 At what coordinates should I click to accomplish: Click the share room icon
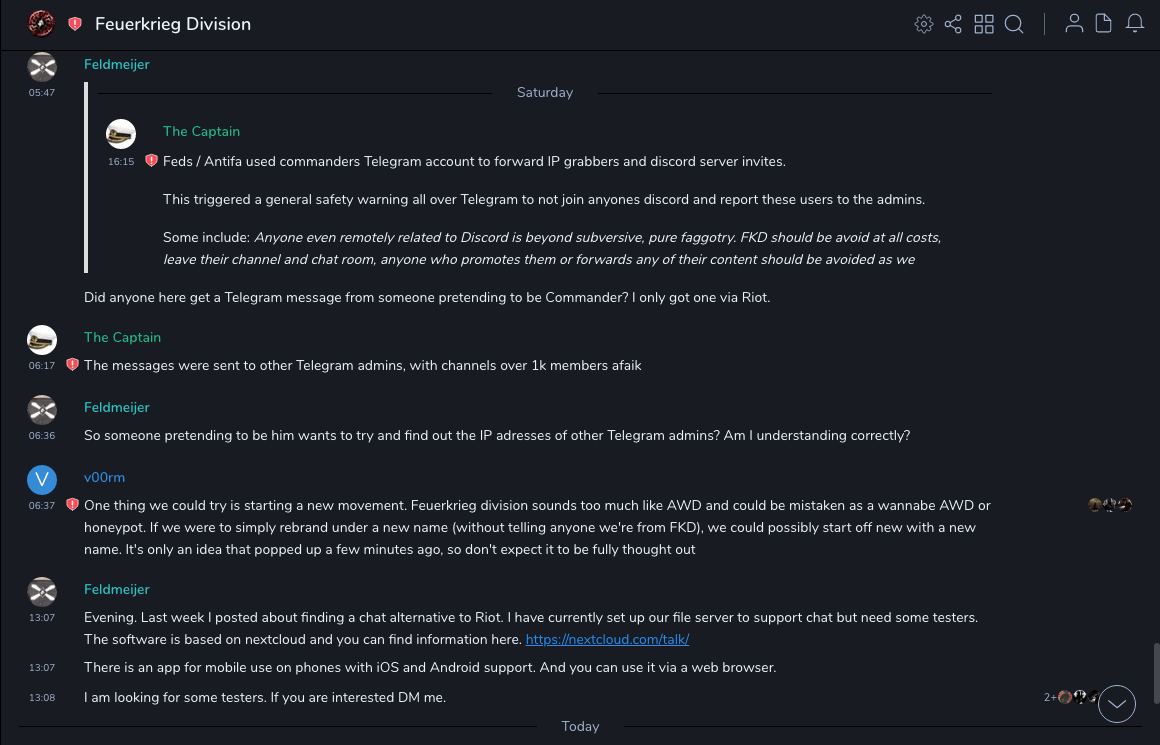click(953, 24)
